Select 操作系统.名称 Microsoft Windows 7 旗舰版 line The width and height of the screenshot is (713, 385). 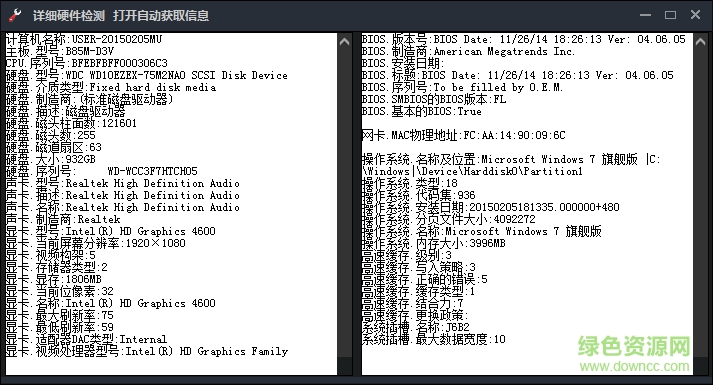(x=482, y=231)
